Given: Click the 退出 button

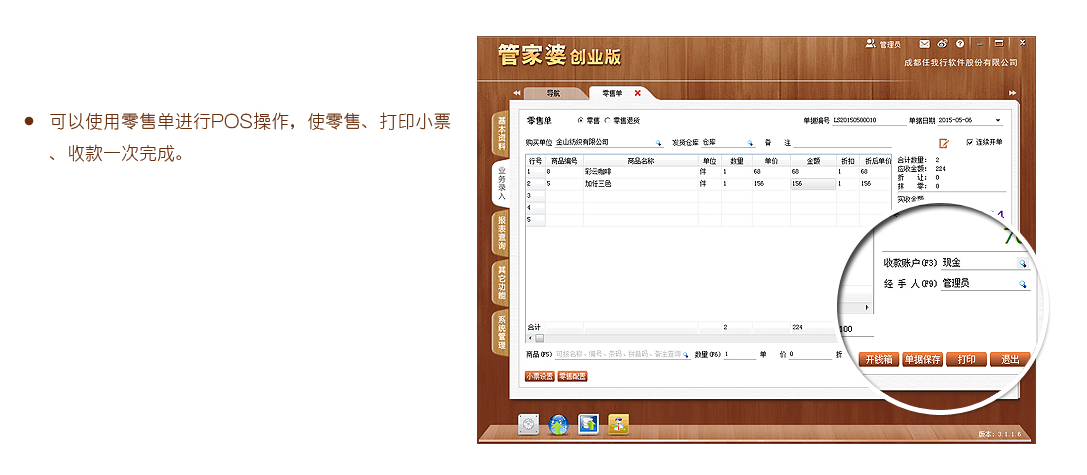Looking at the screenshot, I should click(1009, 359).
